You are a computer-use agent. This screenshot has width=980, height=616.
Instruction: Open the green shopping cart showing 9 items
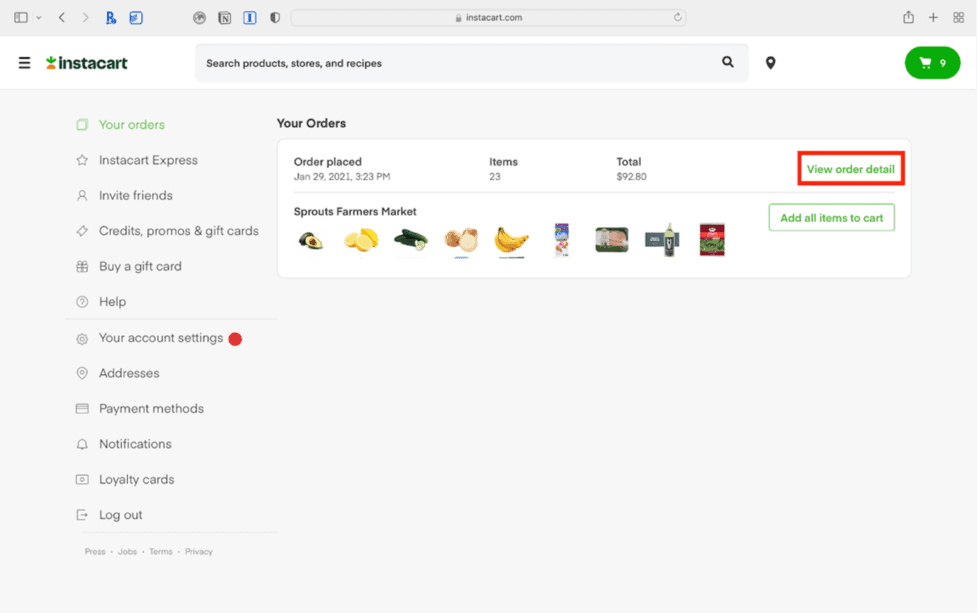(932, 62)
